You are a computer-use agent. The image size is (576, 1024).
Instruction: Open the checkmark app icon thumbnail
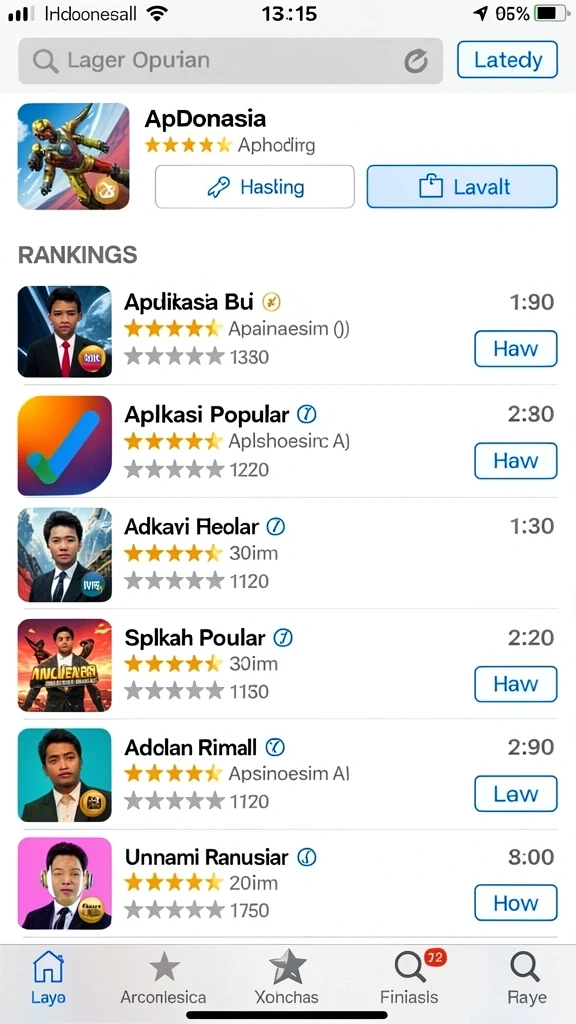tap(65, 445)
